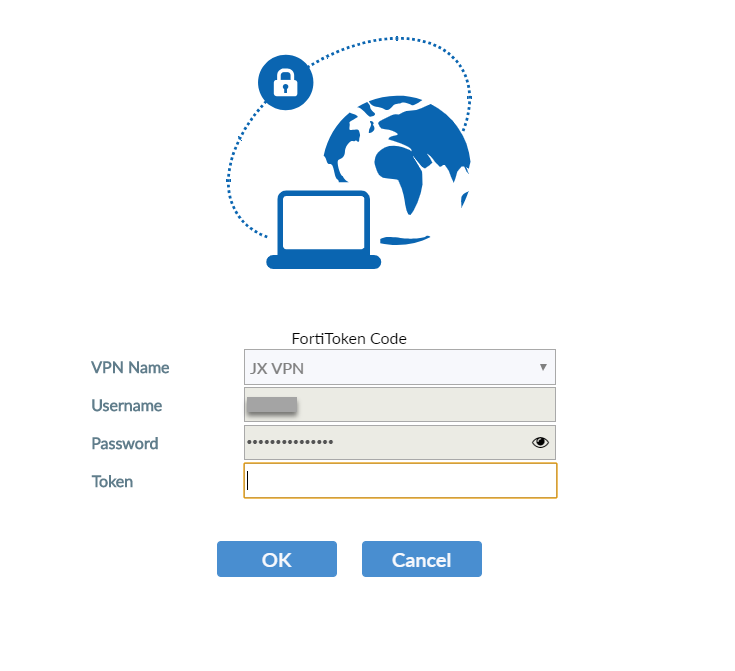The width and height of the screenshot is (735, 671).
Task: Click the Token label
Action: click(x=112, y=482)
